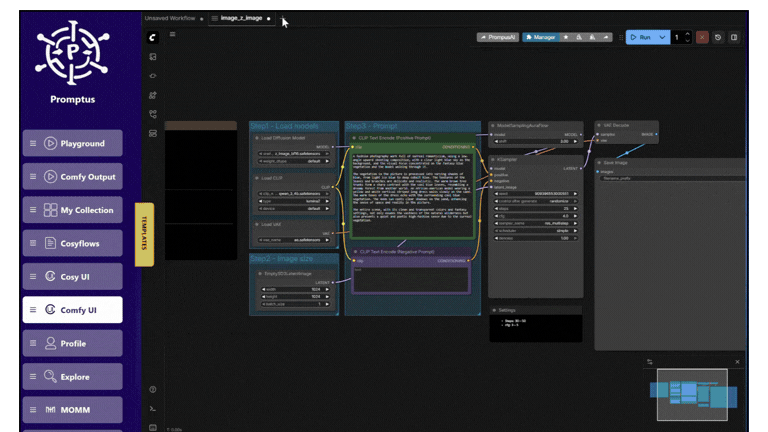768x432 pixels.
Task: Open the Run button dropdown arrow
Action: point(662,37)
